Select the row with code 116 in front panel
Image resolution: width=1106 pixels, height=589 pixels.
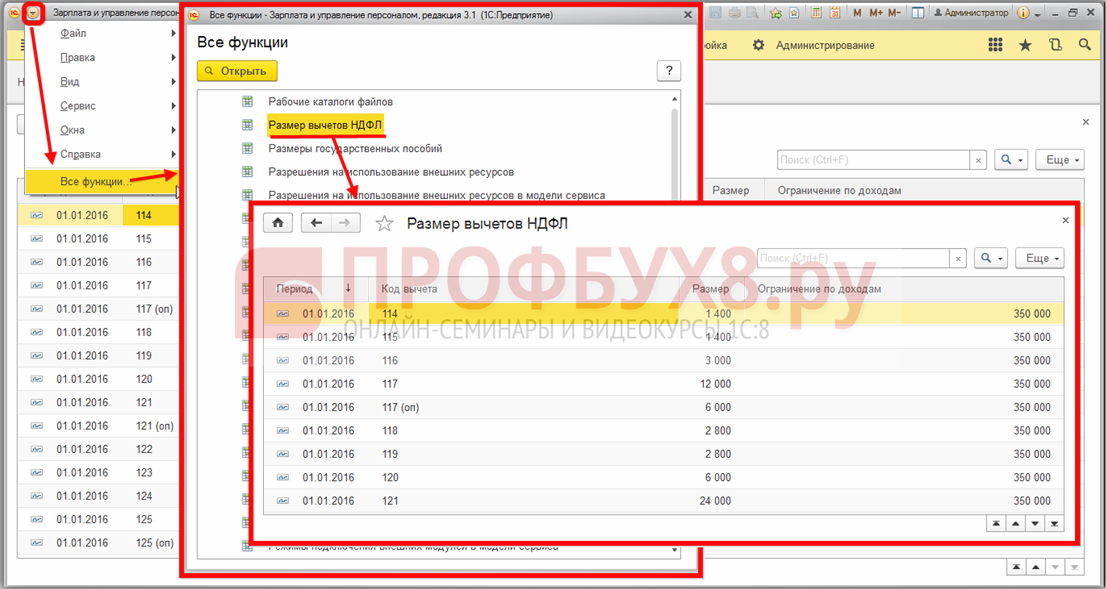[663, 360]
